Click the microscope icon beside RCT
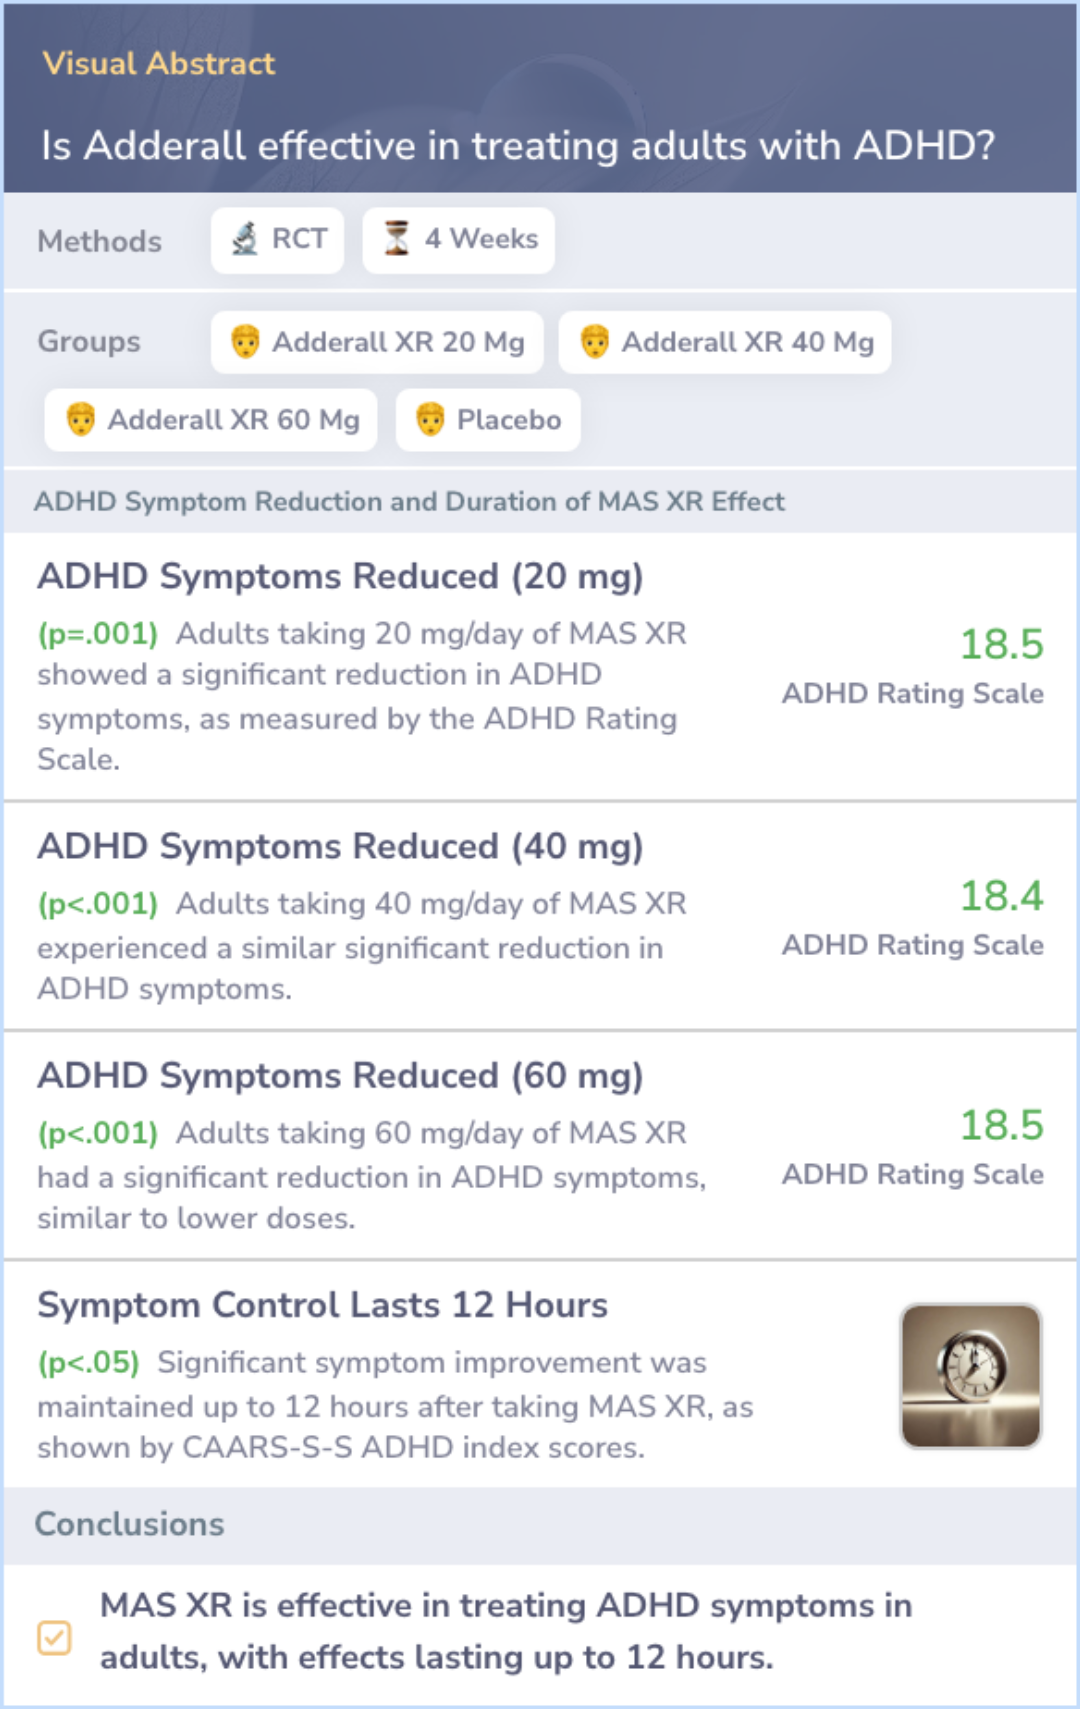 click(x=245, y=239)
